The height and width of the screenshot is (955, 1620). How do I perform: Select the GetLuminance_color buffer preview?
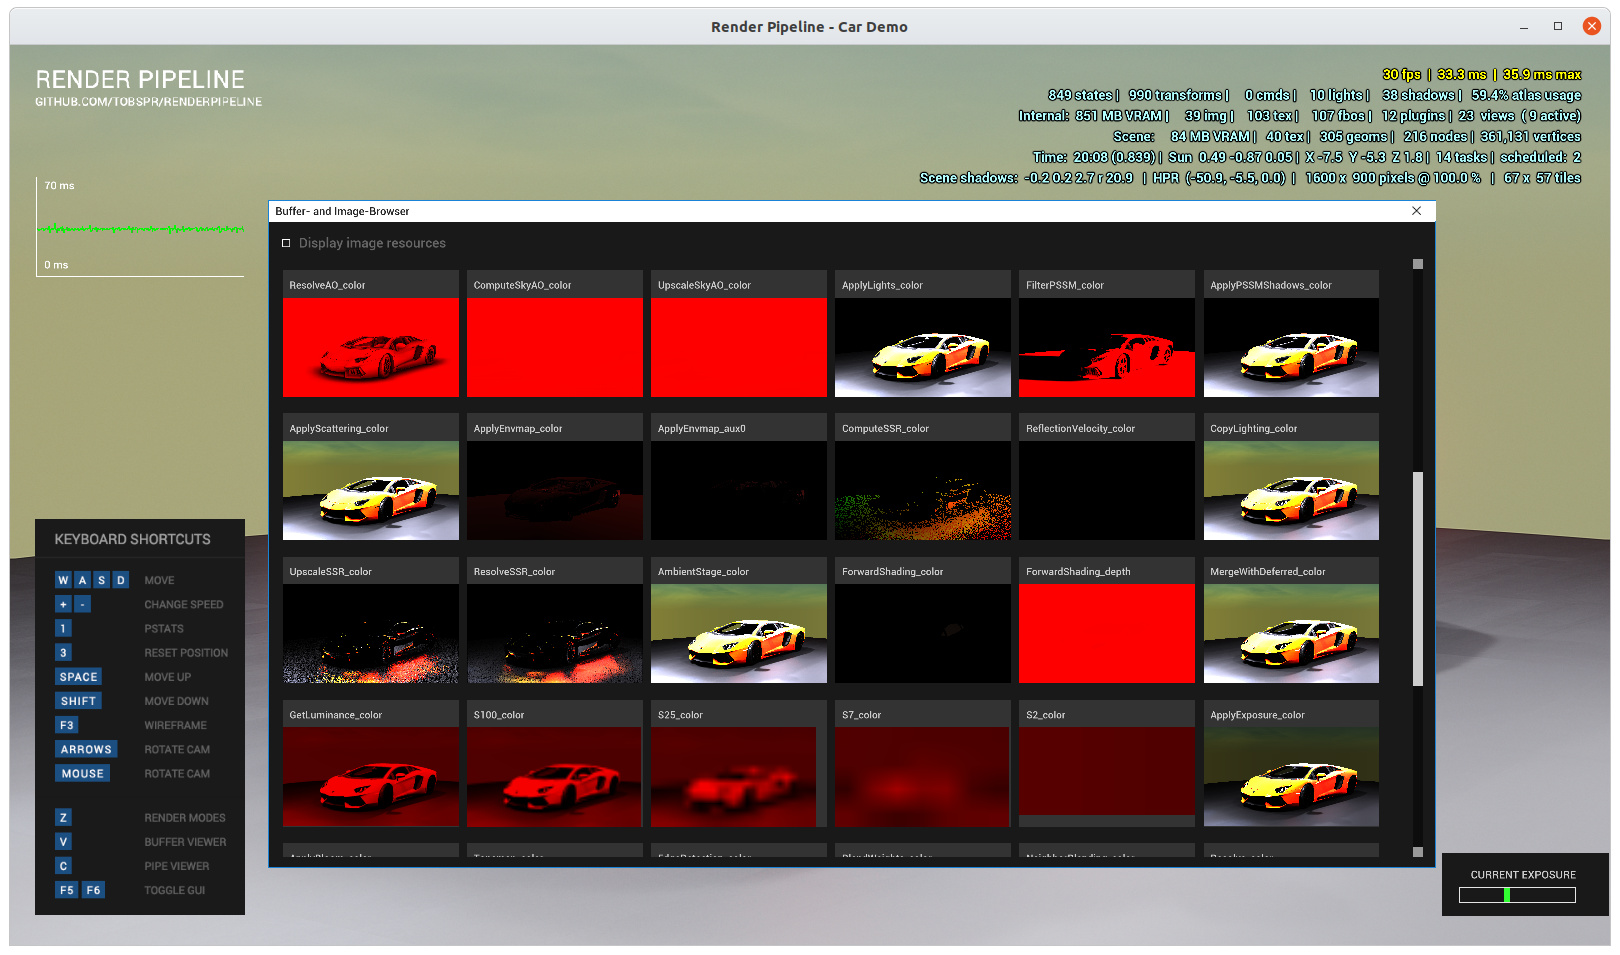coord(371,776)
